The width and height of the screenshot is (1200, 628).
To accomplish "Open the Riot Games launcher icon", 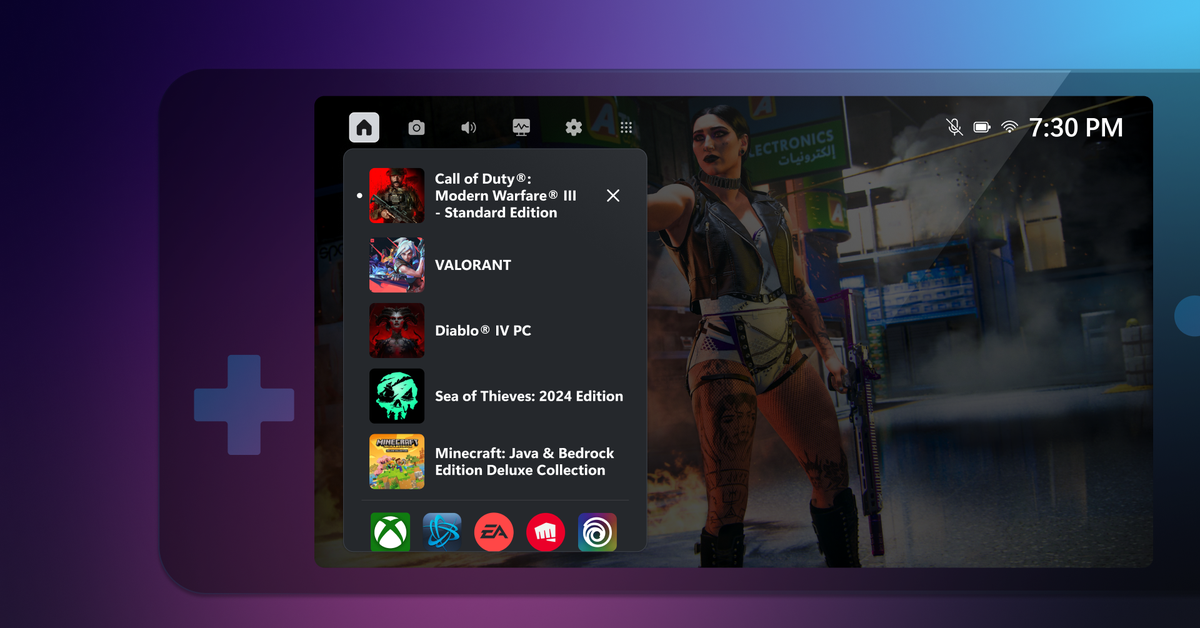I will [x=545, y=532].
